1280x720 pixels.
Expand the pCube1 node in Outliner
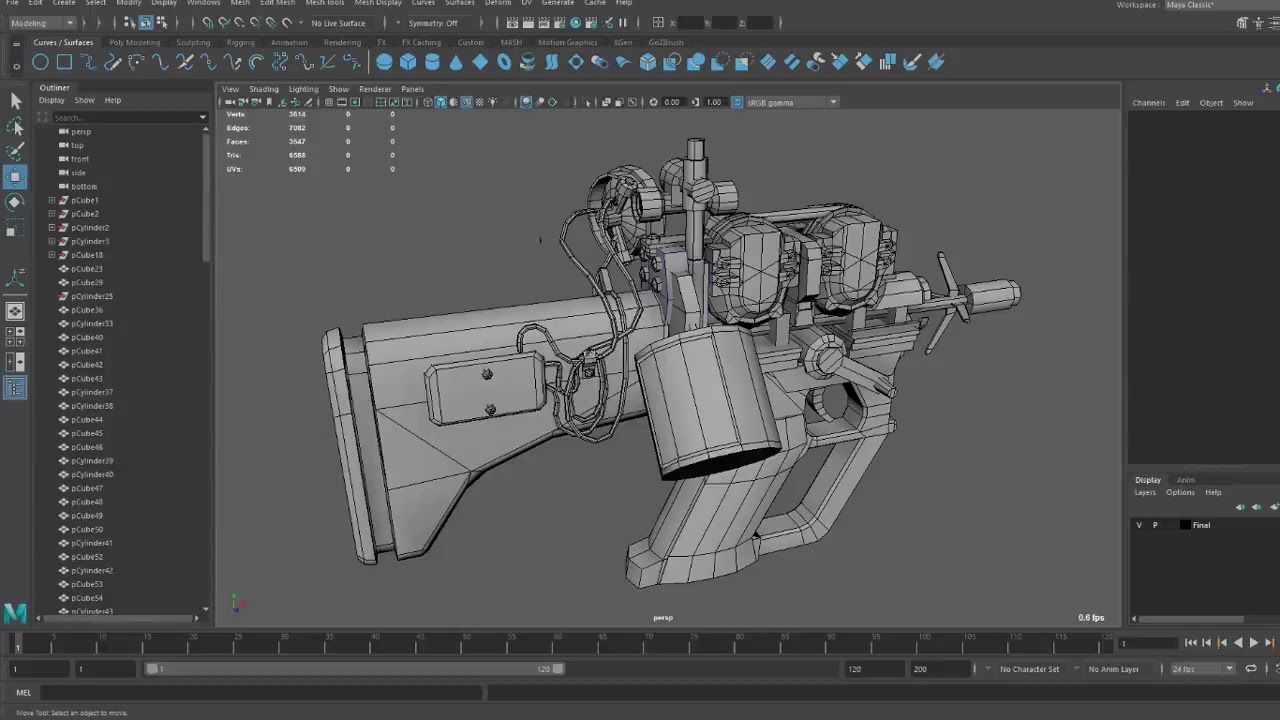[x=52, y=200]
